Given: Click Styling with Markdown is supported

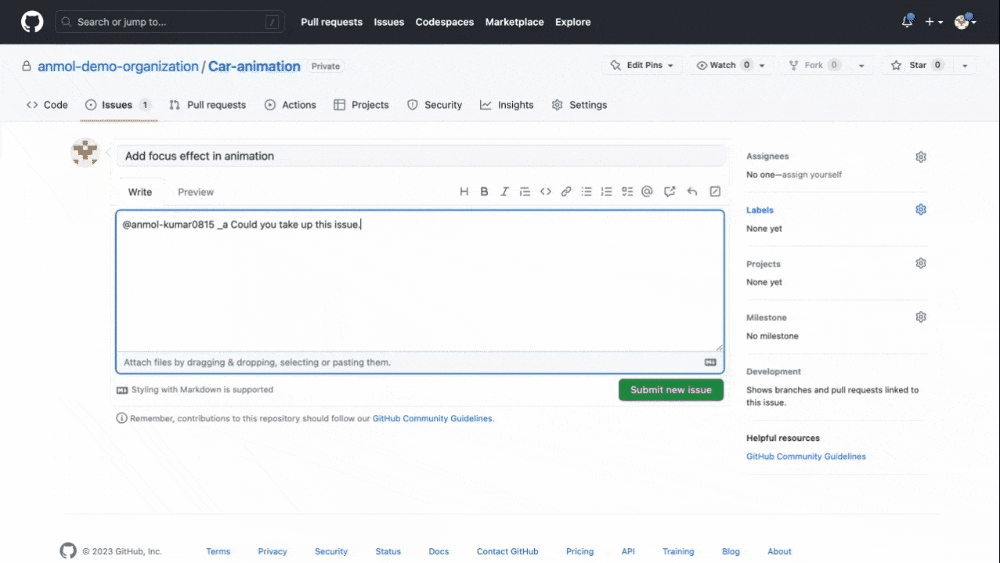Looking at the screenshot, I should 195,390.
